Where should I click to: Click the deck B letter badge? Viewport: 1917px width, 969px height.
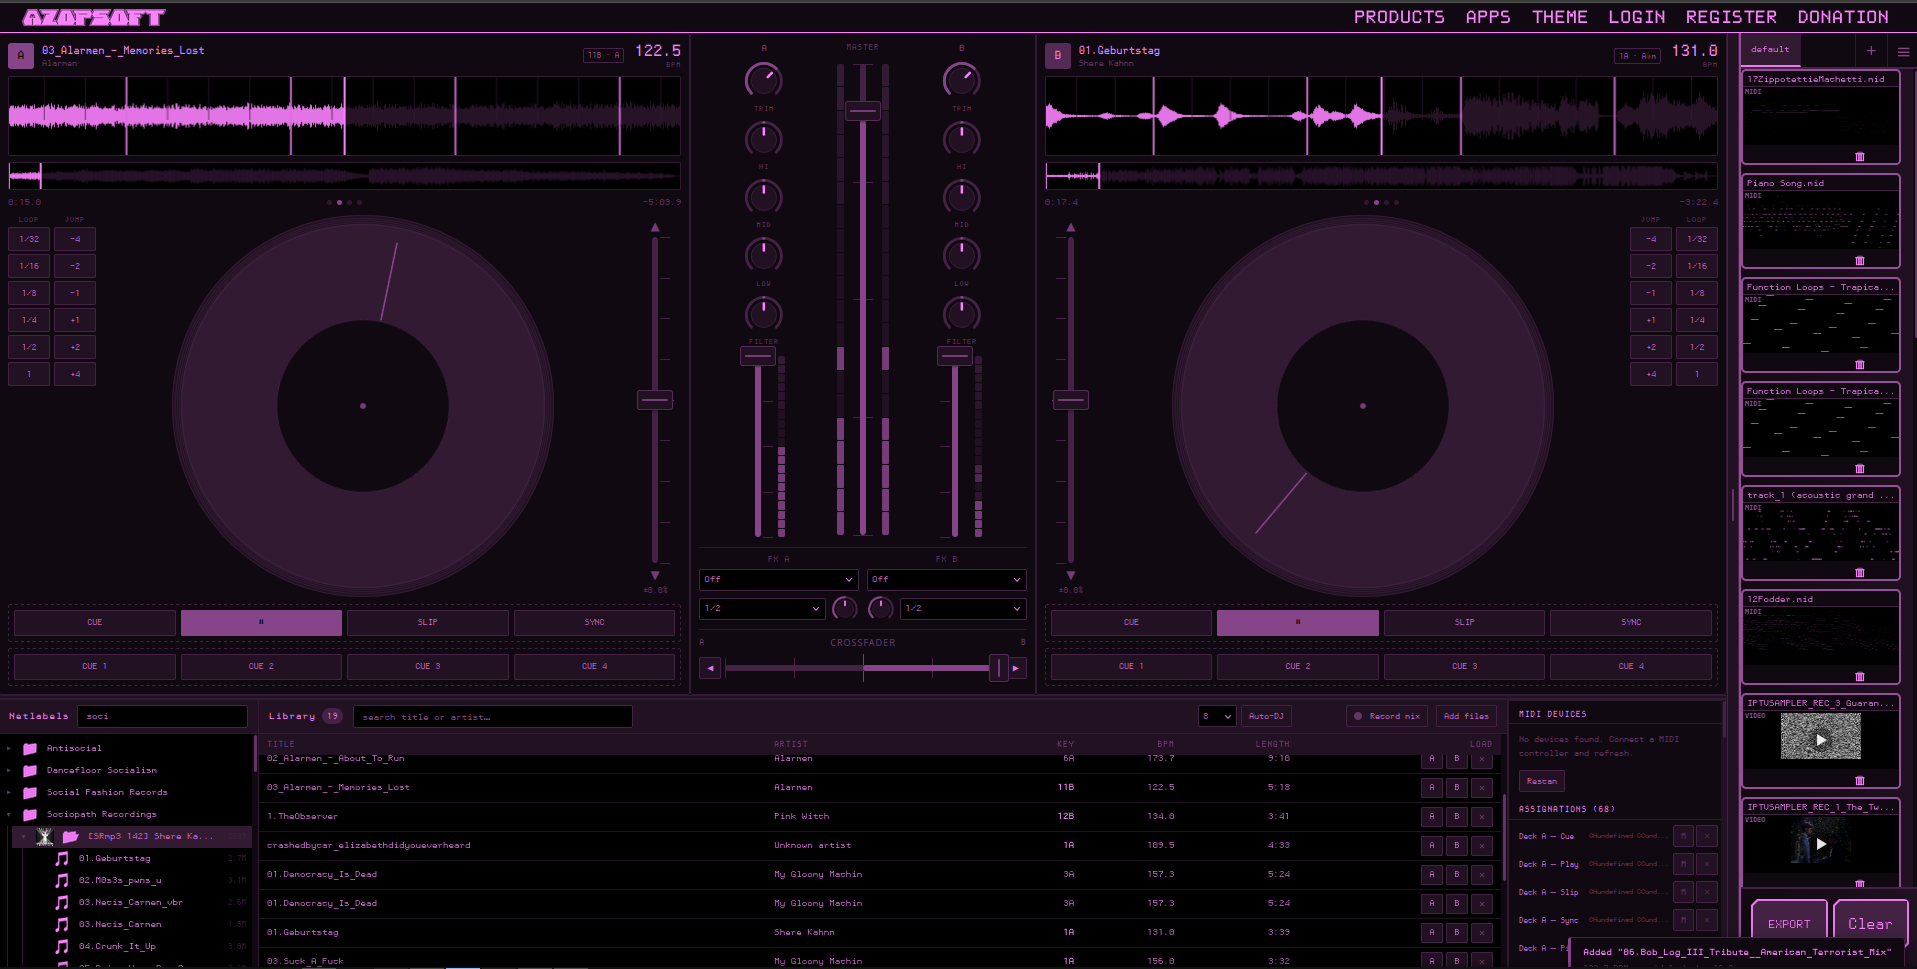click(1058, 55)
